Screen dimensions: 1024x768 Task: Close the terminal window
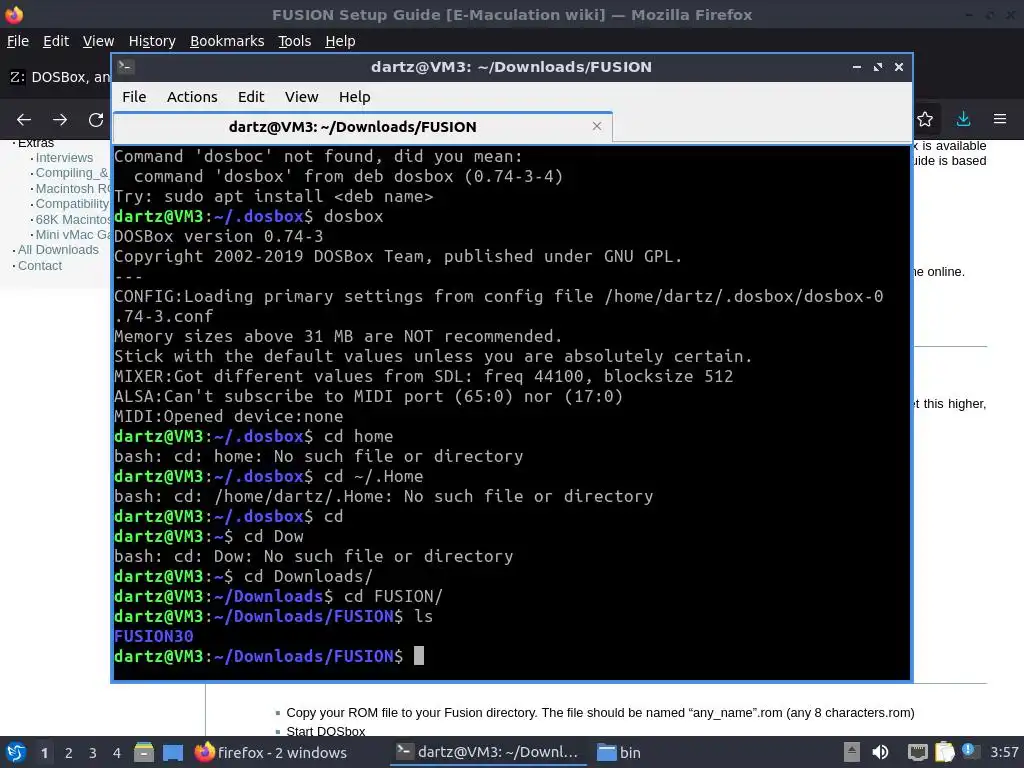(899, 67)
